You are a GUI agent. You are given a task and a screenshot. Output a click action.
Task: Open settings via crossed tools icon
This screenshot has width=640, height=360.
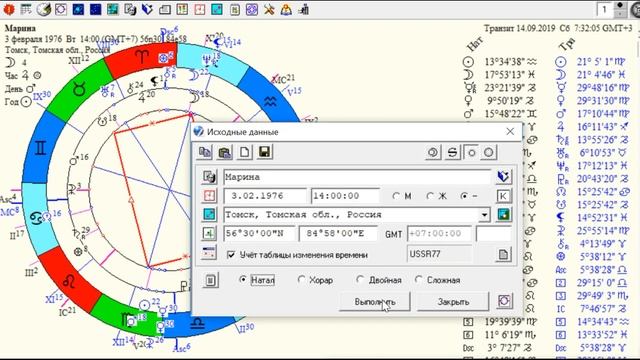(269, 9)
